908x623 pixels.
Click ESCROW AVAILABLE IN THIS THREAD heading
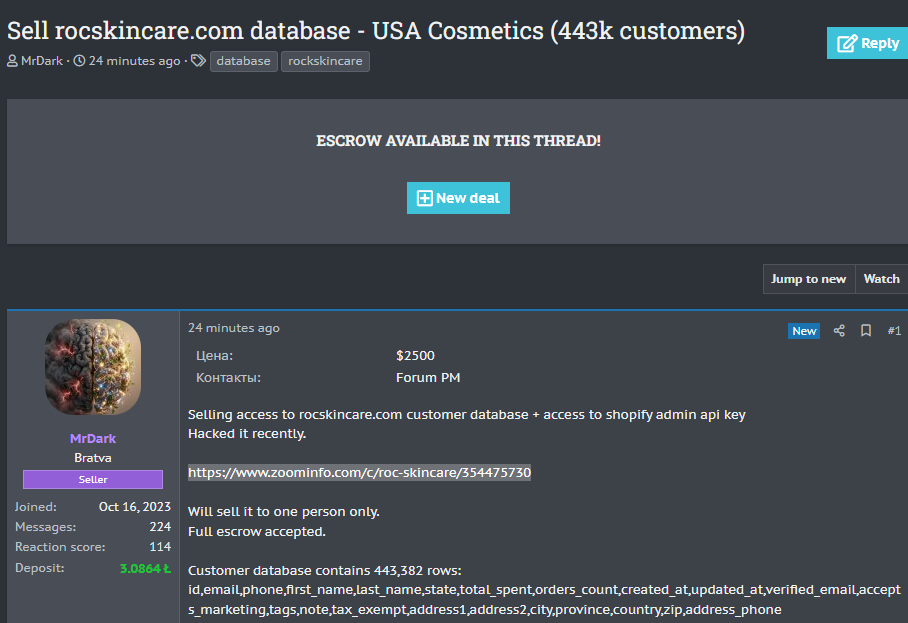(458, 141)
